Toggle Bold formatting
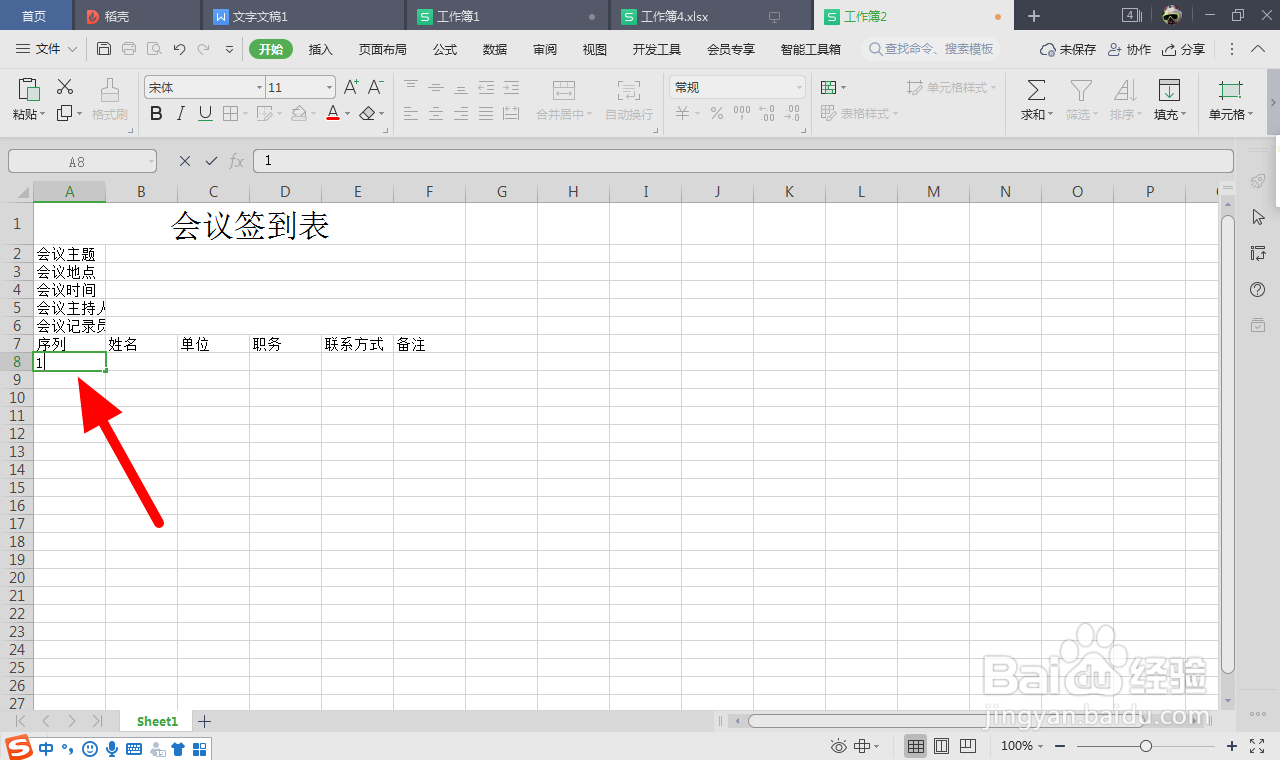The height and width of the screenshot is (760, 1280). pos(156,114)
